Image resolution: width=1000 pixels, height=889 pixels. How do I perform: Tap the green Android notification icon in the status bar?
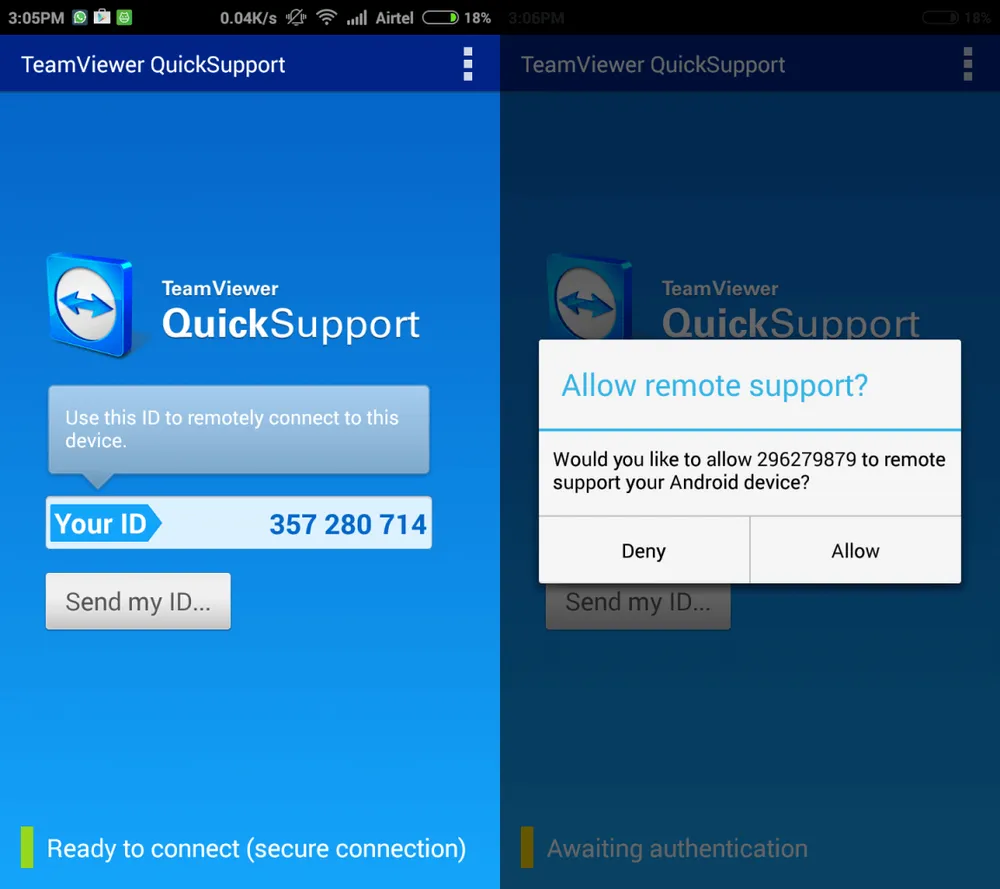click(x=124, y=17)
